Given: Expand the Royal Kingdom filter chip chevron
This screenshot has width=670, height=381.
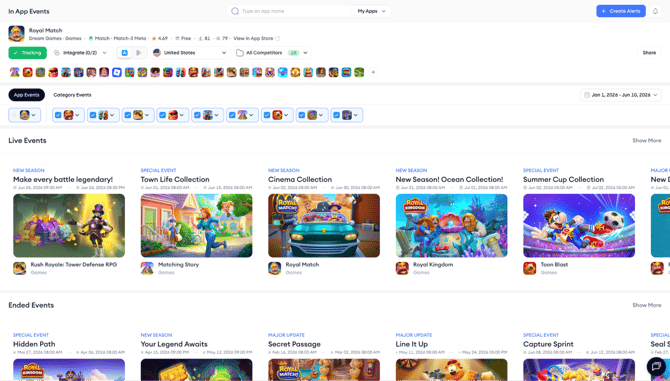Looking at the screenshot, I should coord(77,115).
